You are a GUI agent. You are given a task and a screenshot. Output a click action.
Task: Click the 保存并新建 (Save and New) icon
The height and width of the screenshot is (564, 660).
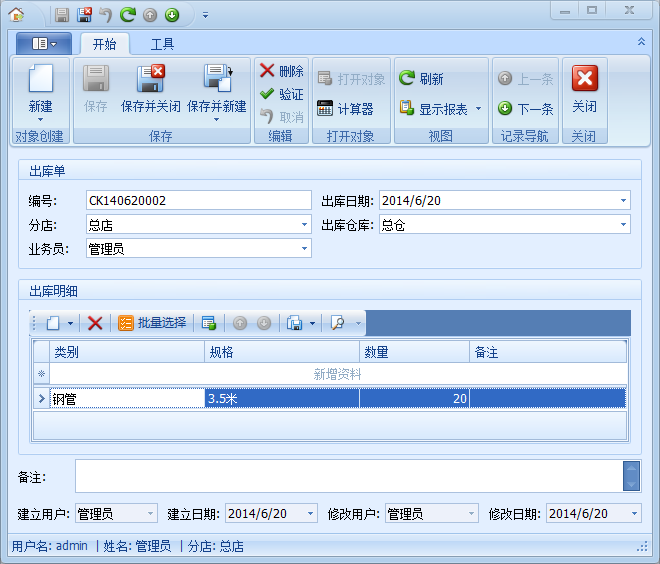pos(216,80)
